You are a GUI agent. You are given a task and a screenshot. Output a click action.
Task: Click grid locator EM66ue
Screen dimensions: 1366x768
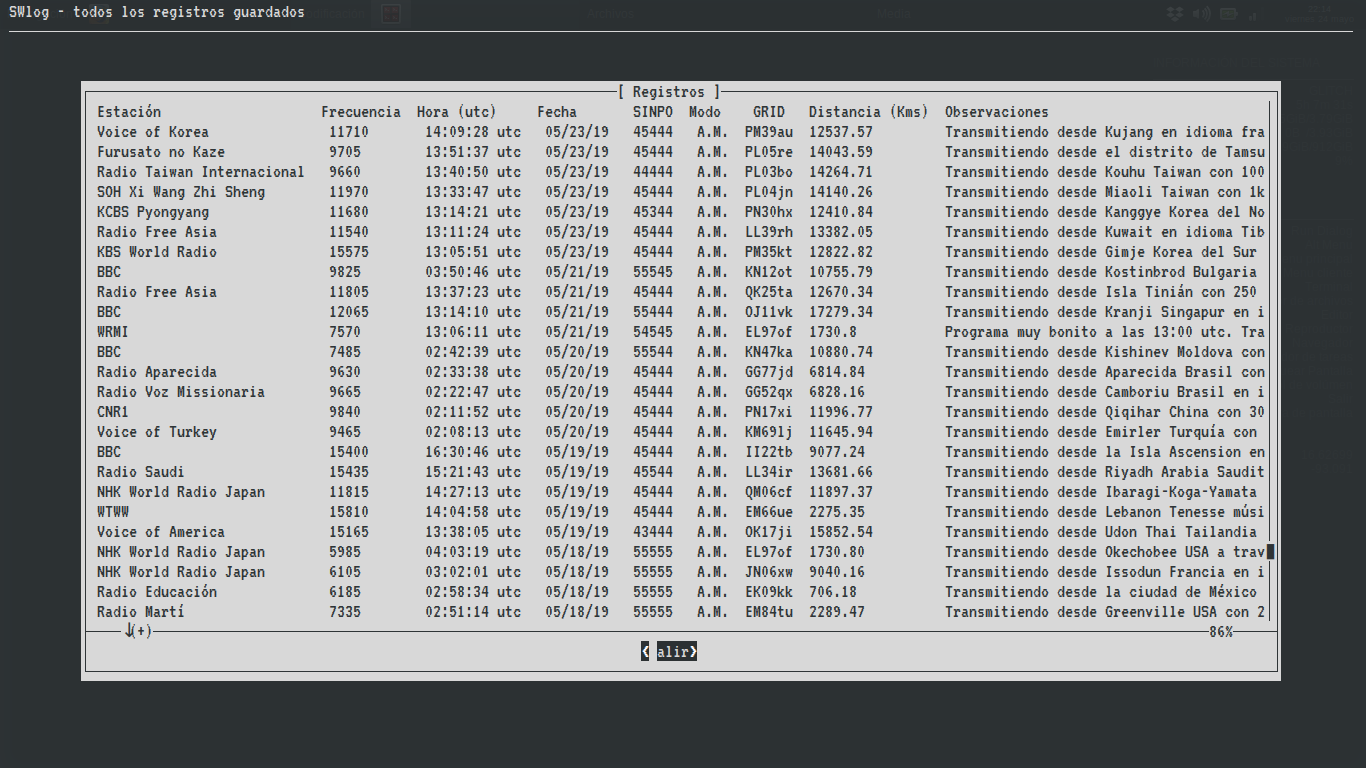769,512
